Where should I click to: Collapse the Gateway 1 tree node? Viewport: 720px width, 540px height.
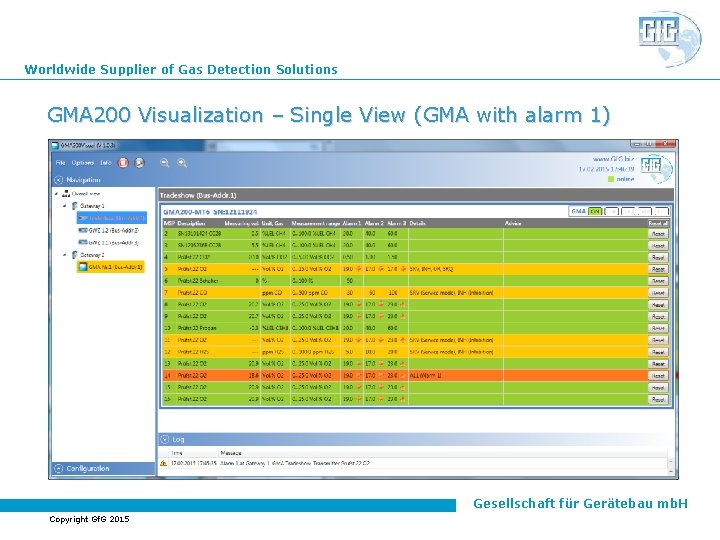pyautogui.click(x=65, y=206)
